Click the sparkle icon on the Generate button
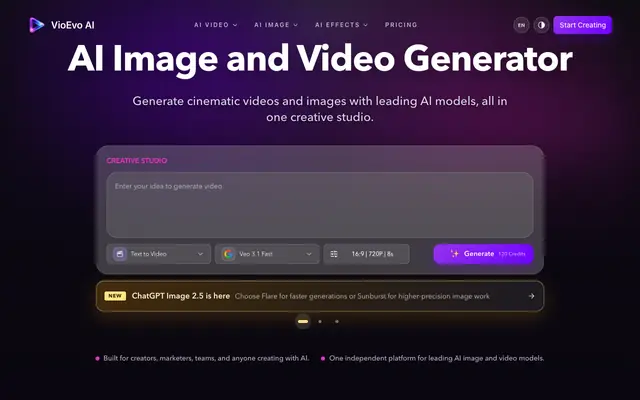 (x=454, y=253)
